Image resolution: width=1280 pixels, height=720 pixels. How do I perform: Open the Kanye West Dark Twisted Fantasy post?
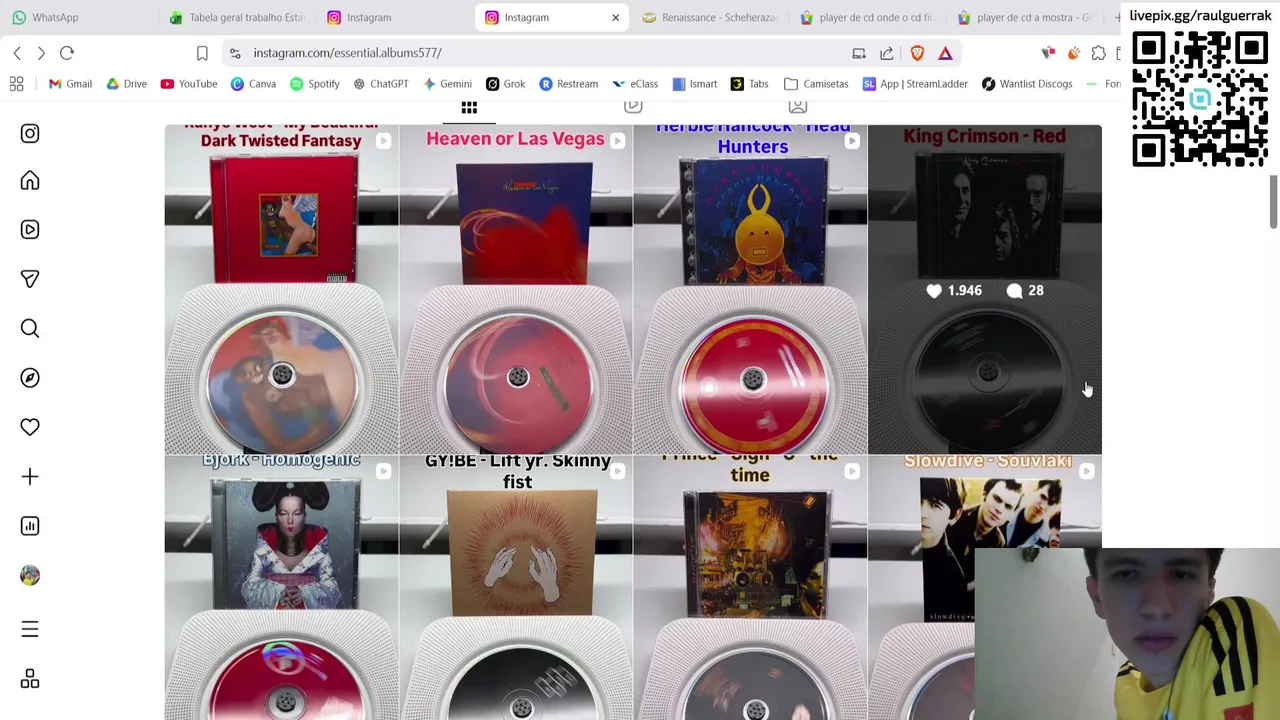point(281,289)
